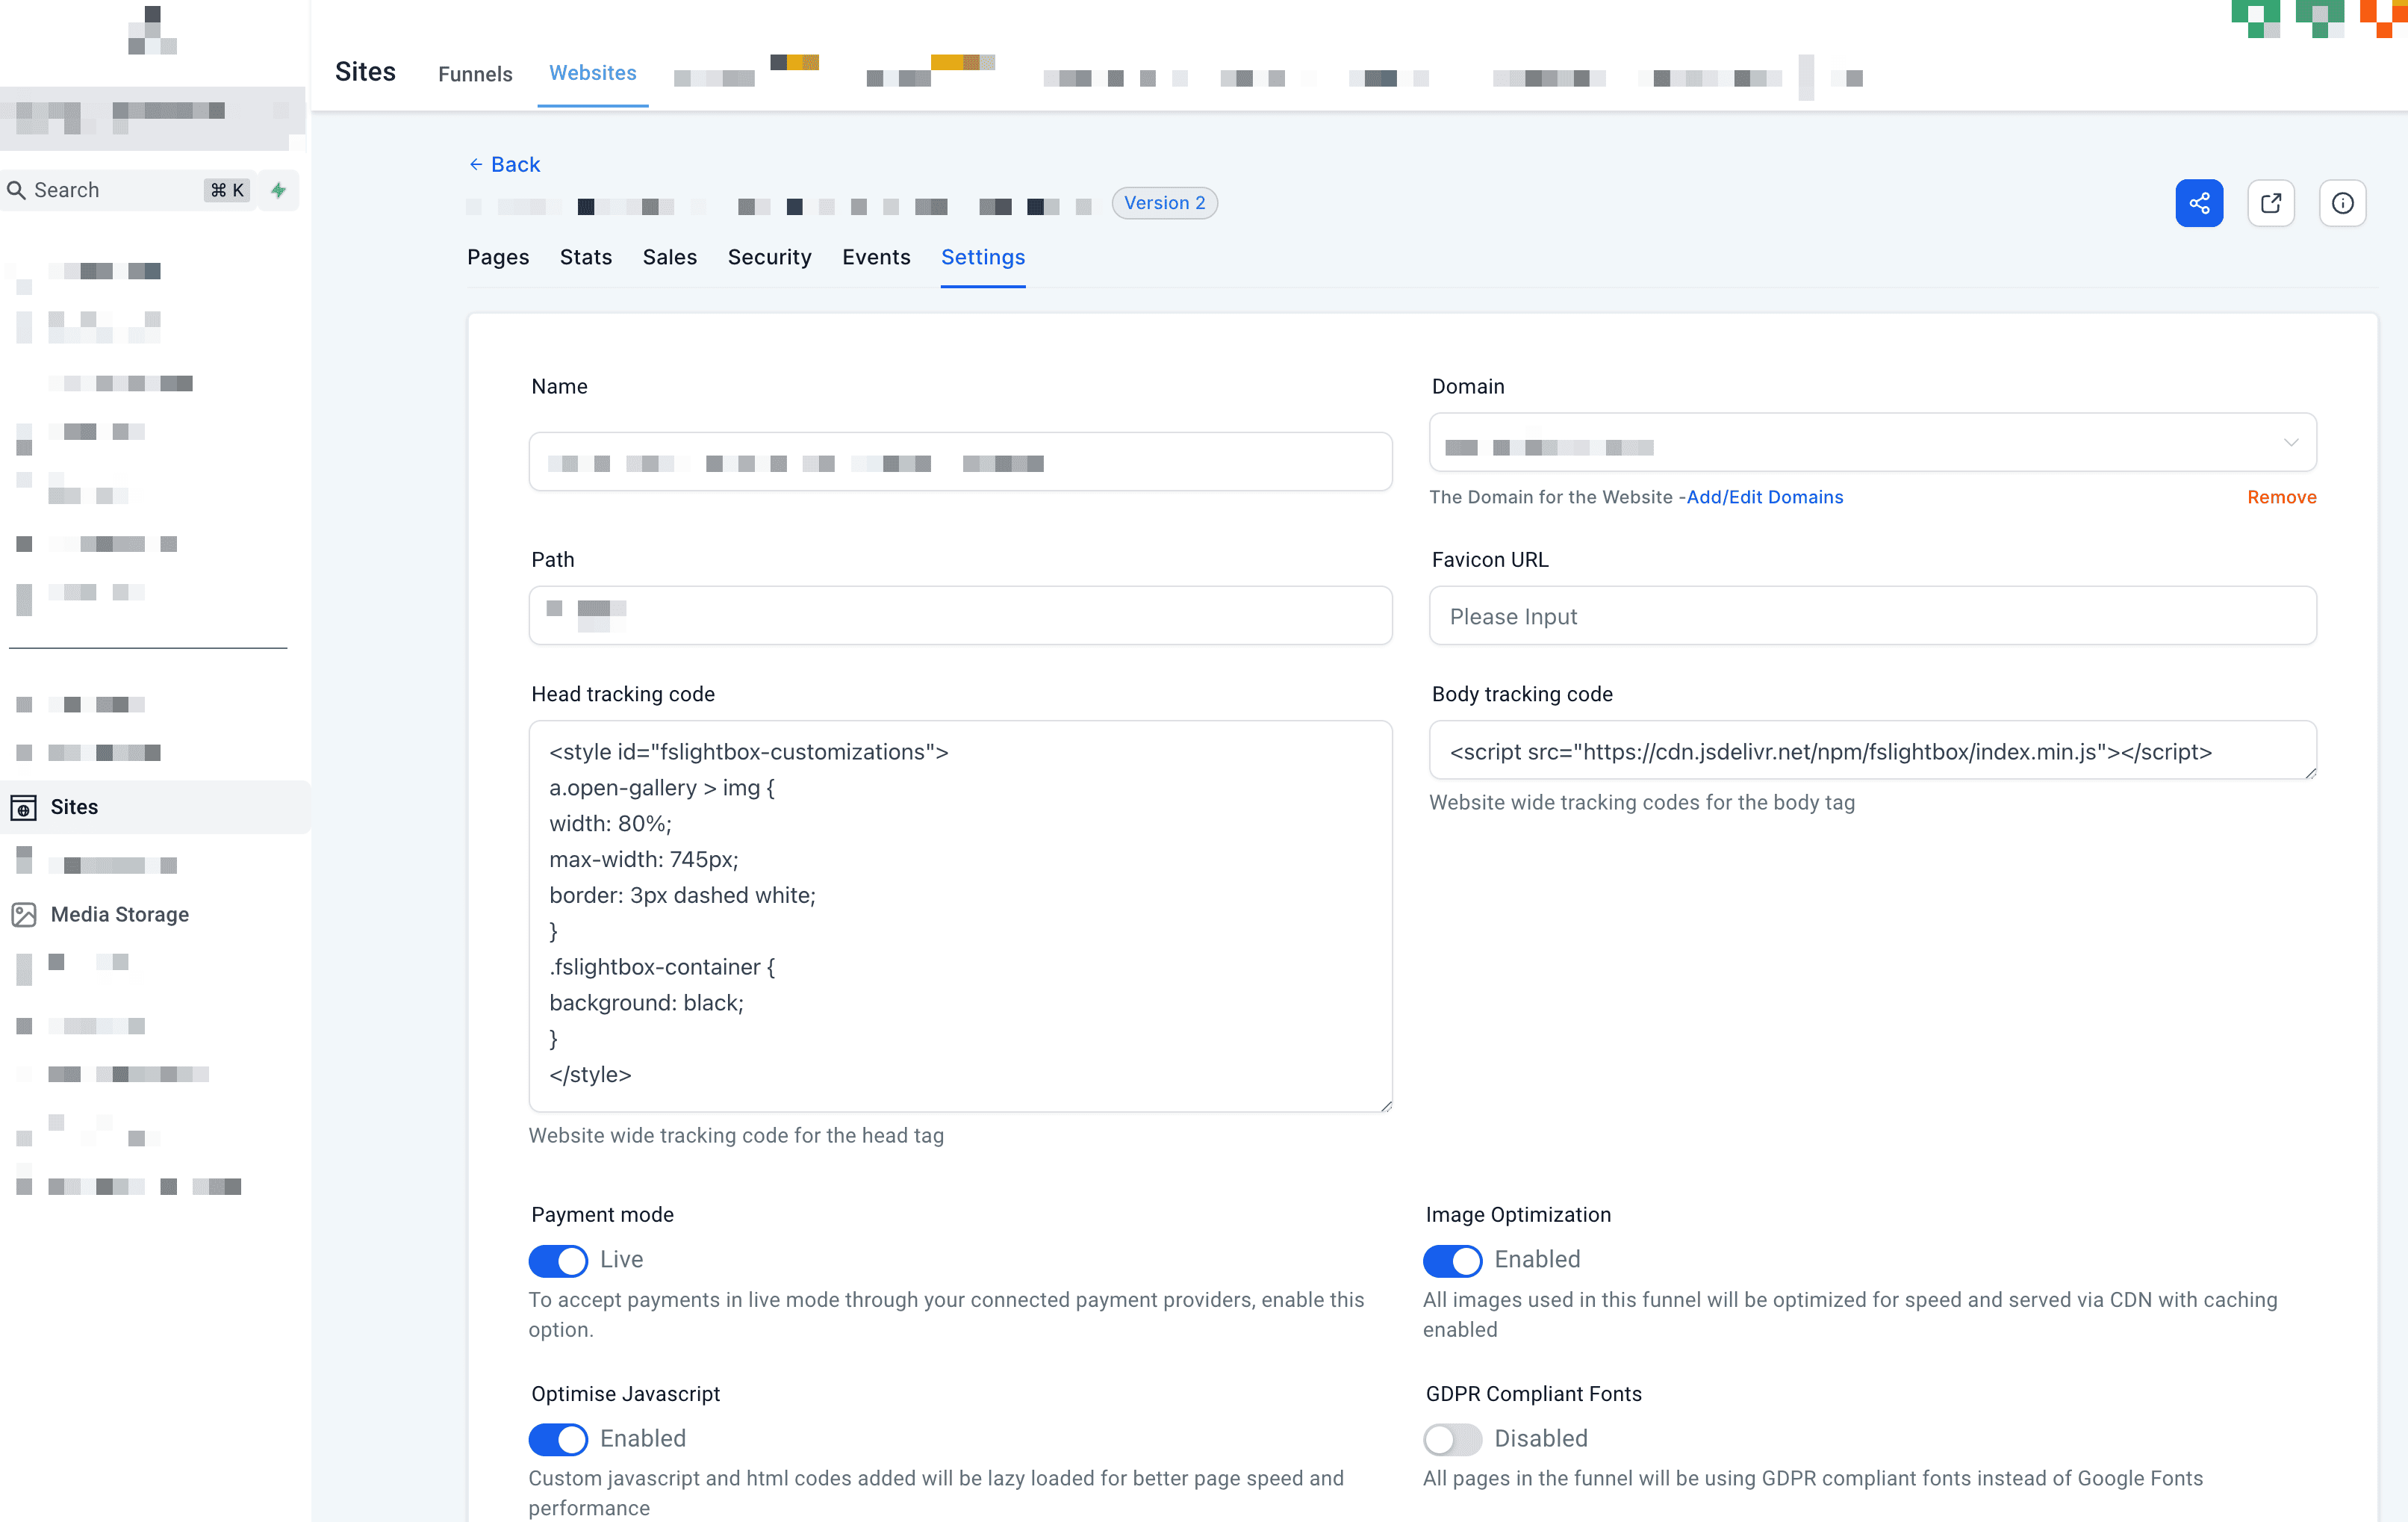
Task: Click the green lightning bolt icon
Action: pyautogui.click(x=279, y=190)
